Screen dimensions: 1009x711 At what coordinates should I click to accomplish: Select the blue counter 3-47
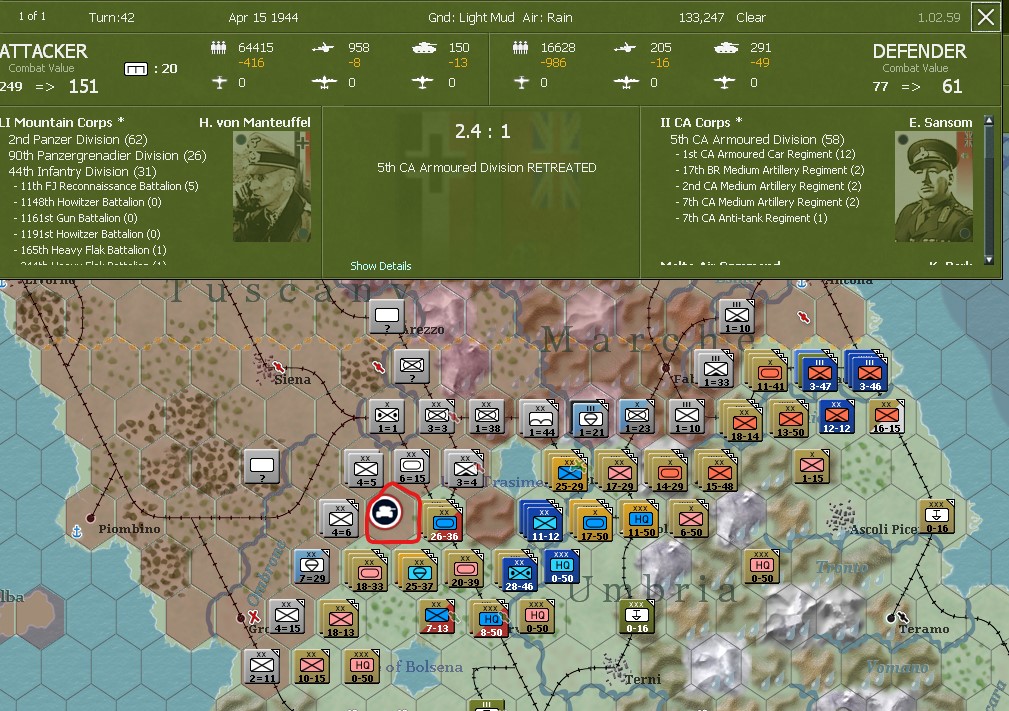pyautogui.click(x=819, y=372)
